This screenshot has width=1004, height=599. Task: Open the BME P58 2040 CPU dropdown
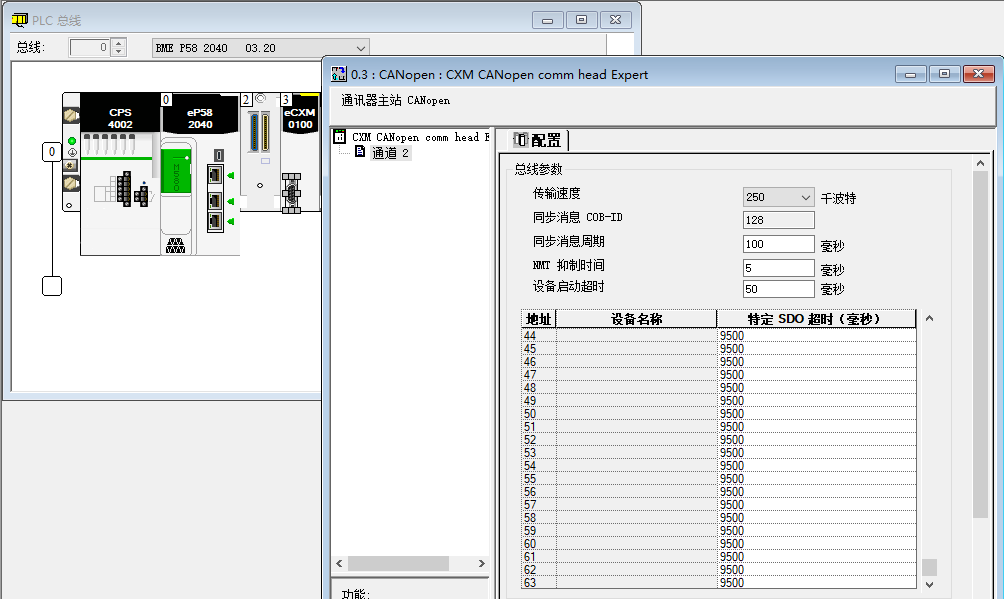click(261, 48)
